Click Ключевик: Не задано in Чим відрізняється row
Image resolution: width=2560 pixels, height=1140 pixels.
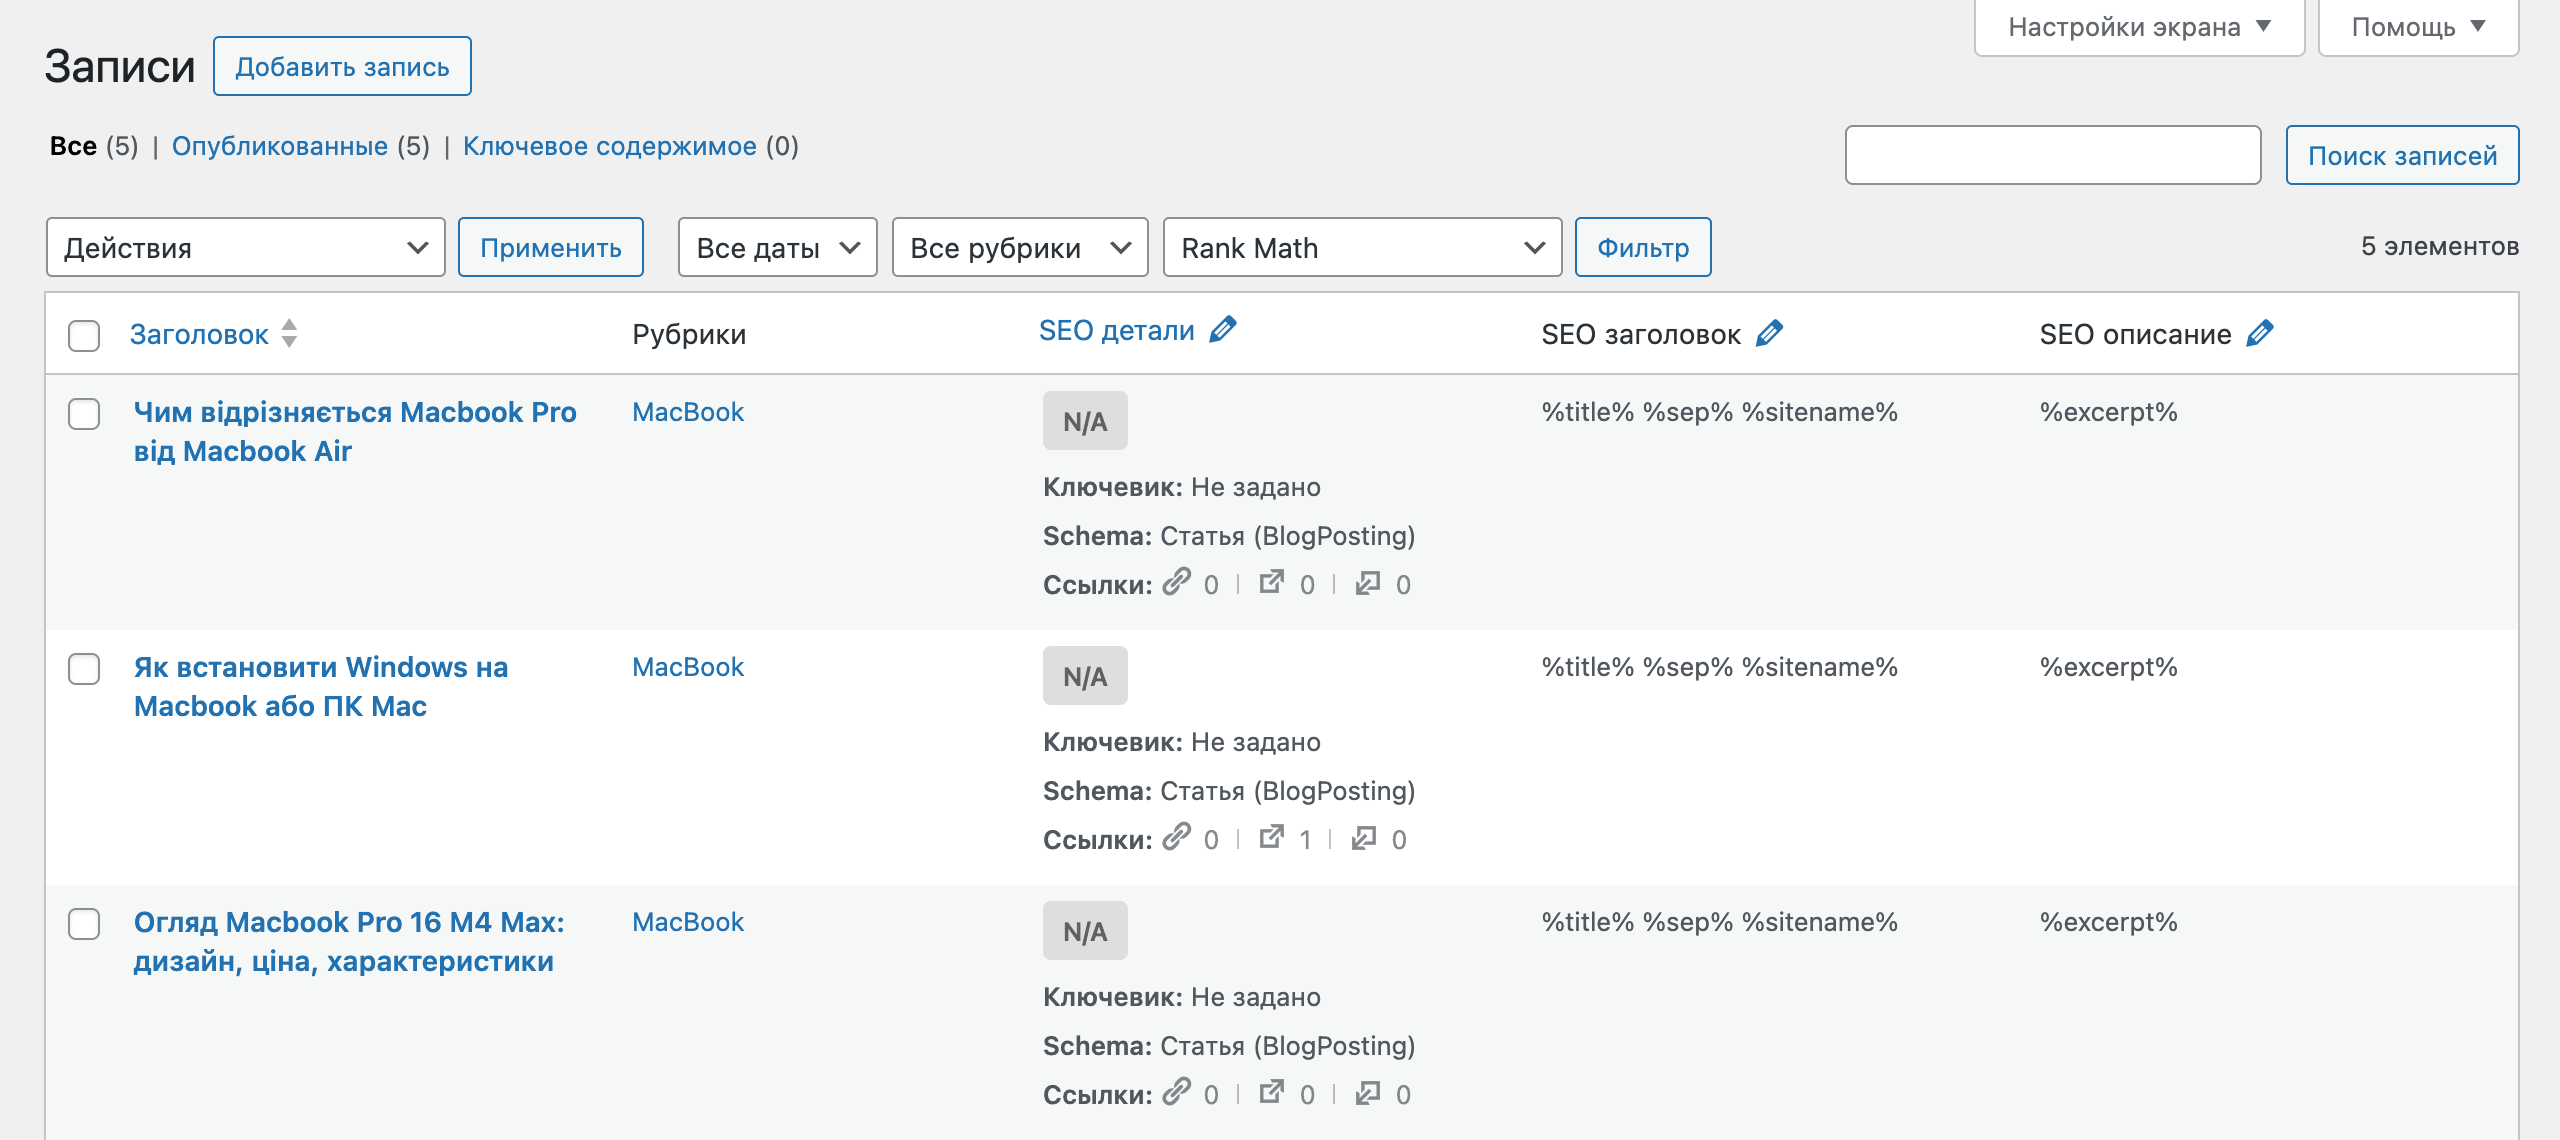pos(1182,487)
